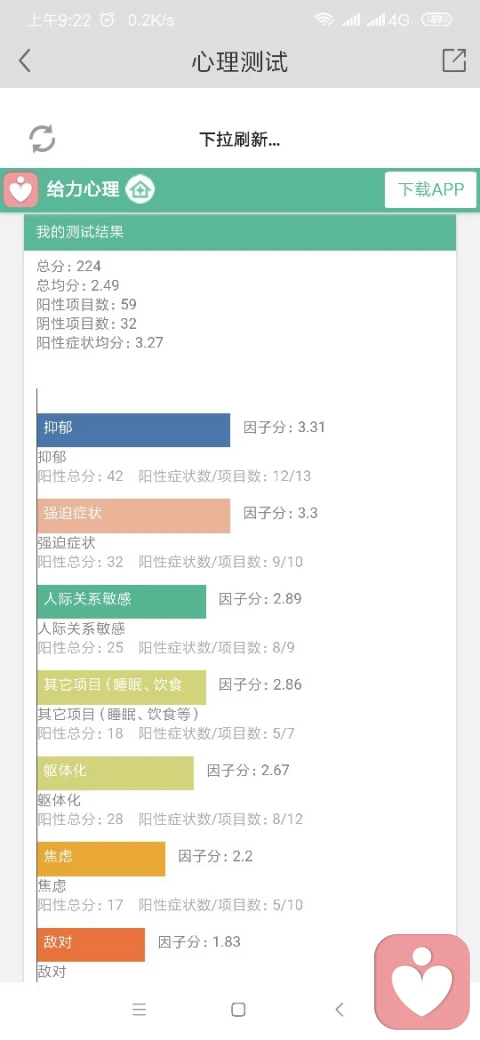The width and height of the screenshot is (480, 1040).
Task: Select the 我的测试结果 header bar
Action: (x=240, y=232)
